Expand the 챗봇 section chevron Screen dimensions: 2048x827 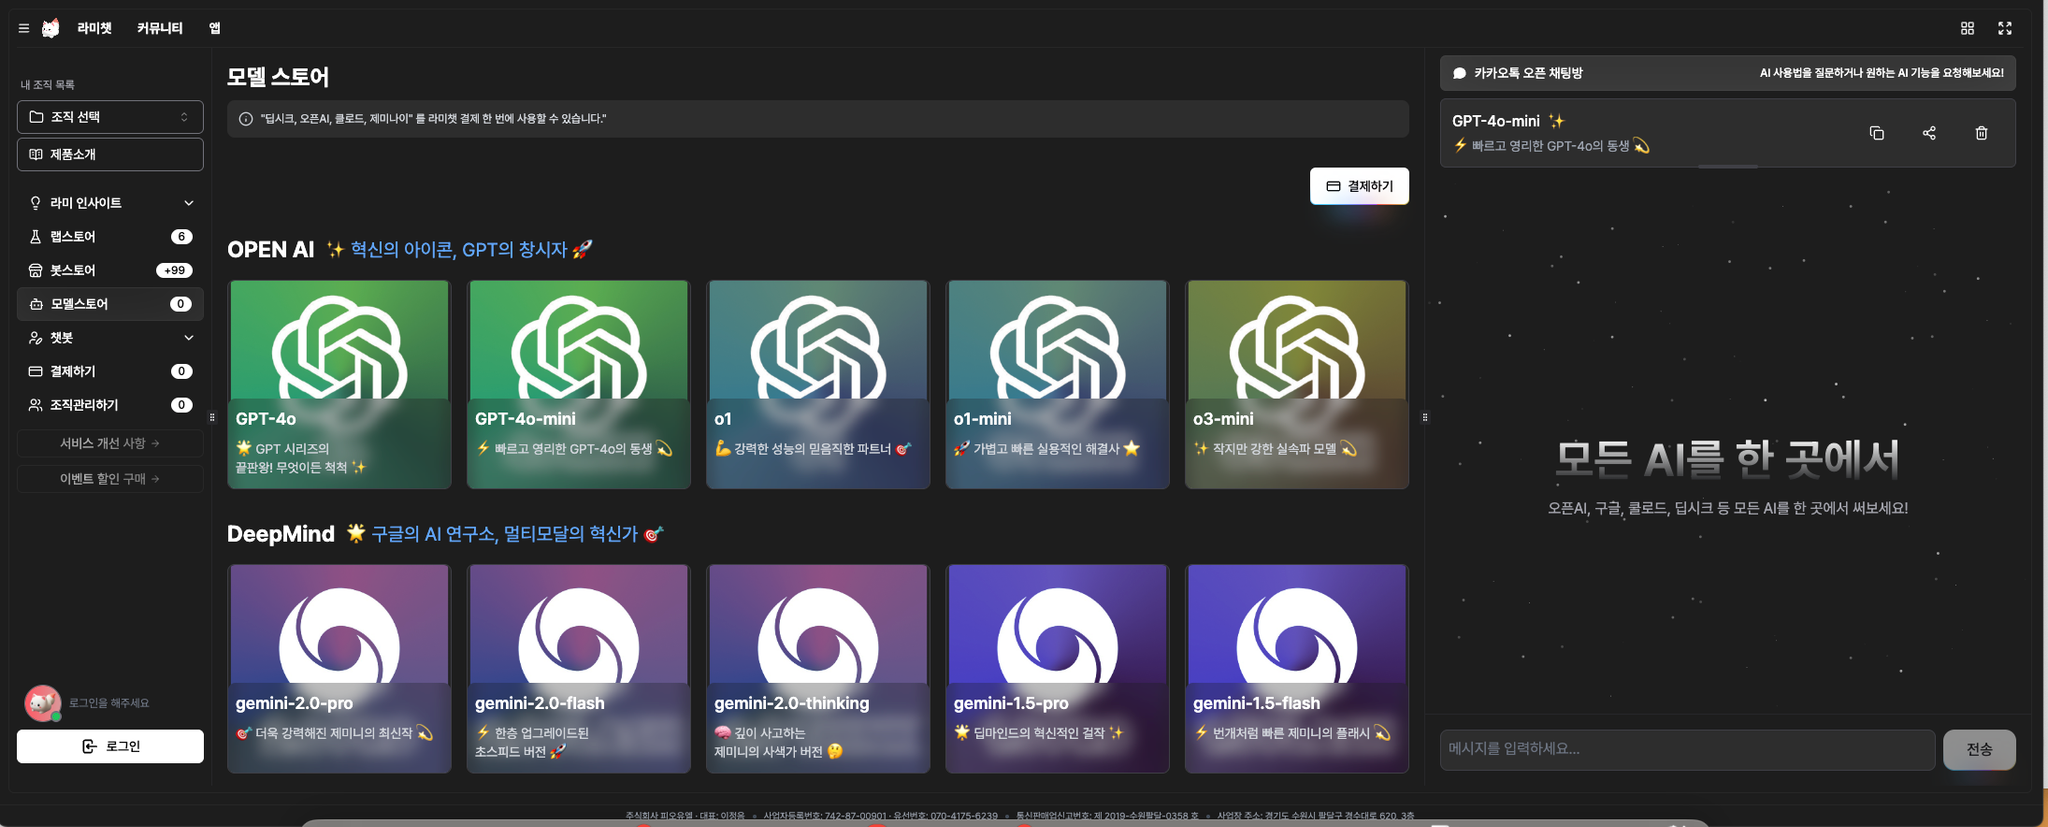(188, 338)
